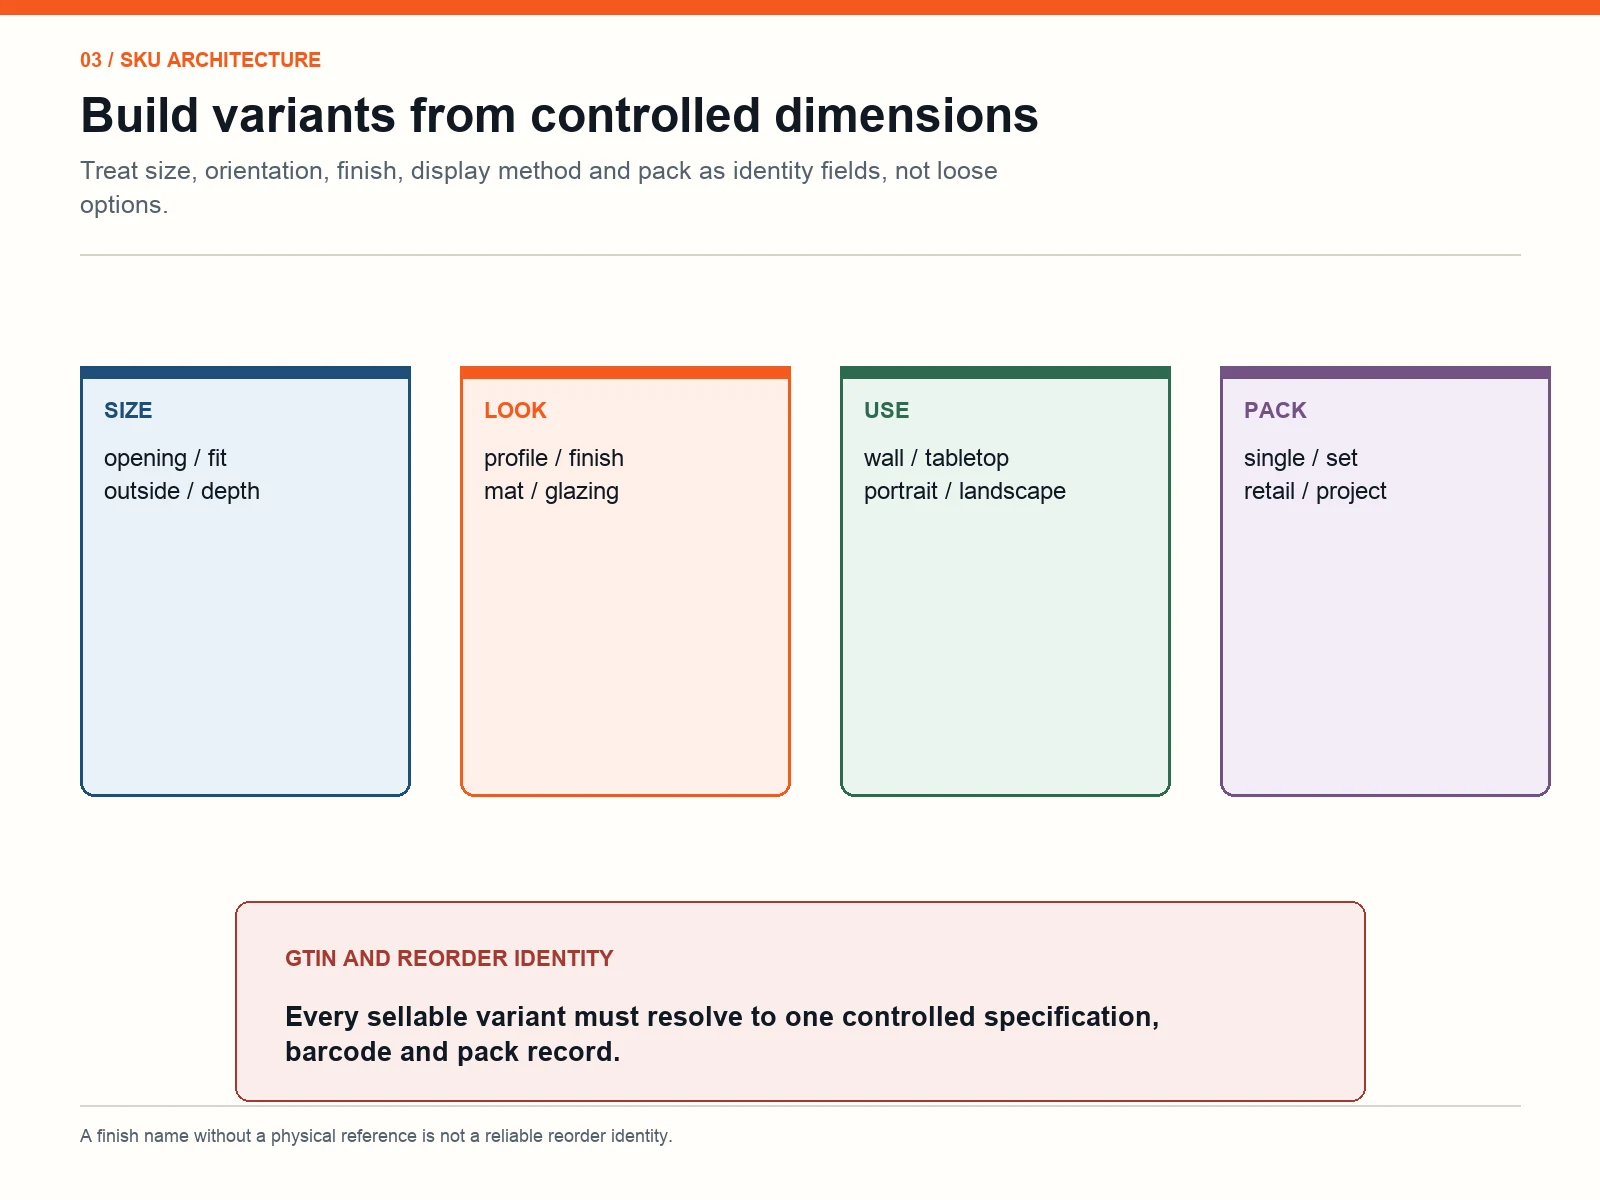The image size is (1600, 1200).
Task: Click the '03 / SKU ARCHITECTURE' section label
Action: tap(200, 60)
